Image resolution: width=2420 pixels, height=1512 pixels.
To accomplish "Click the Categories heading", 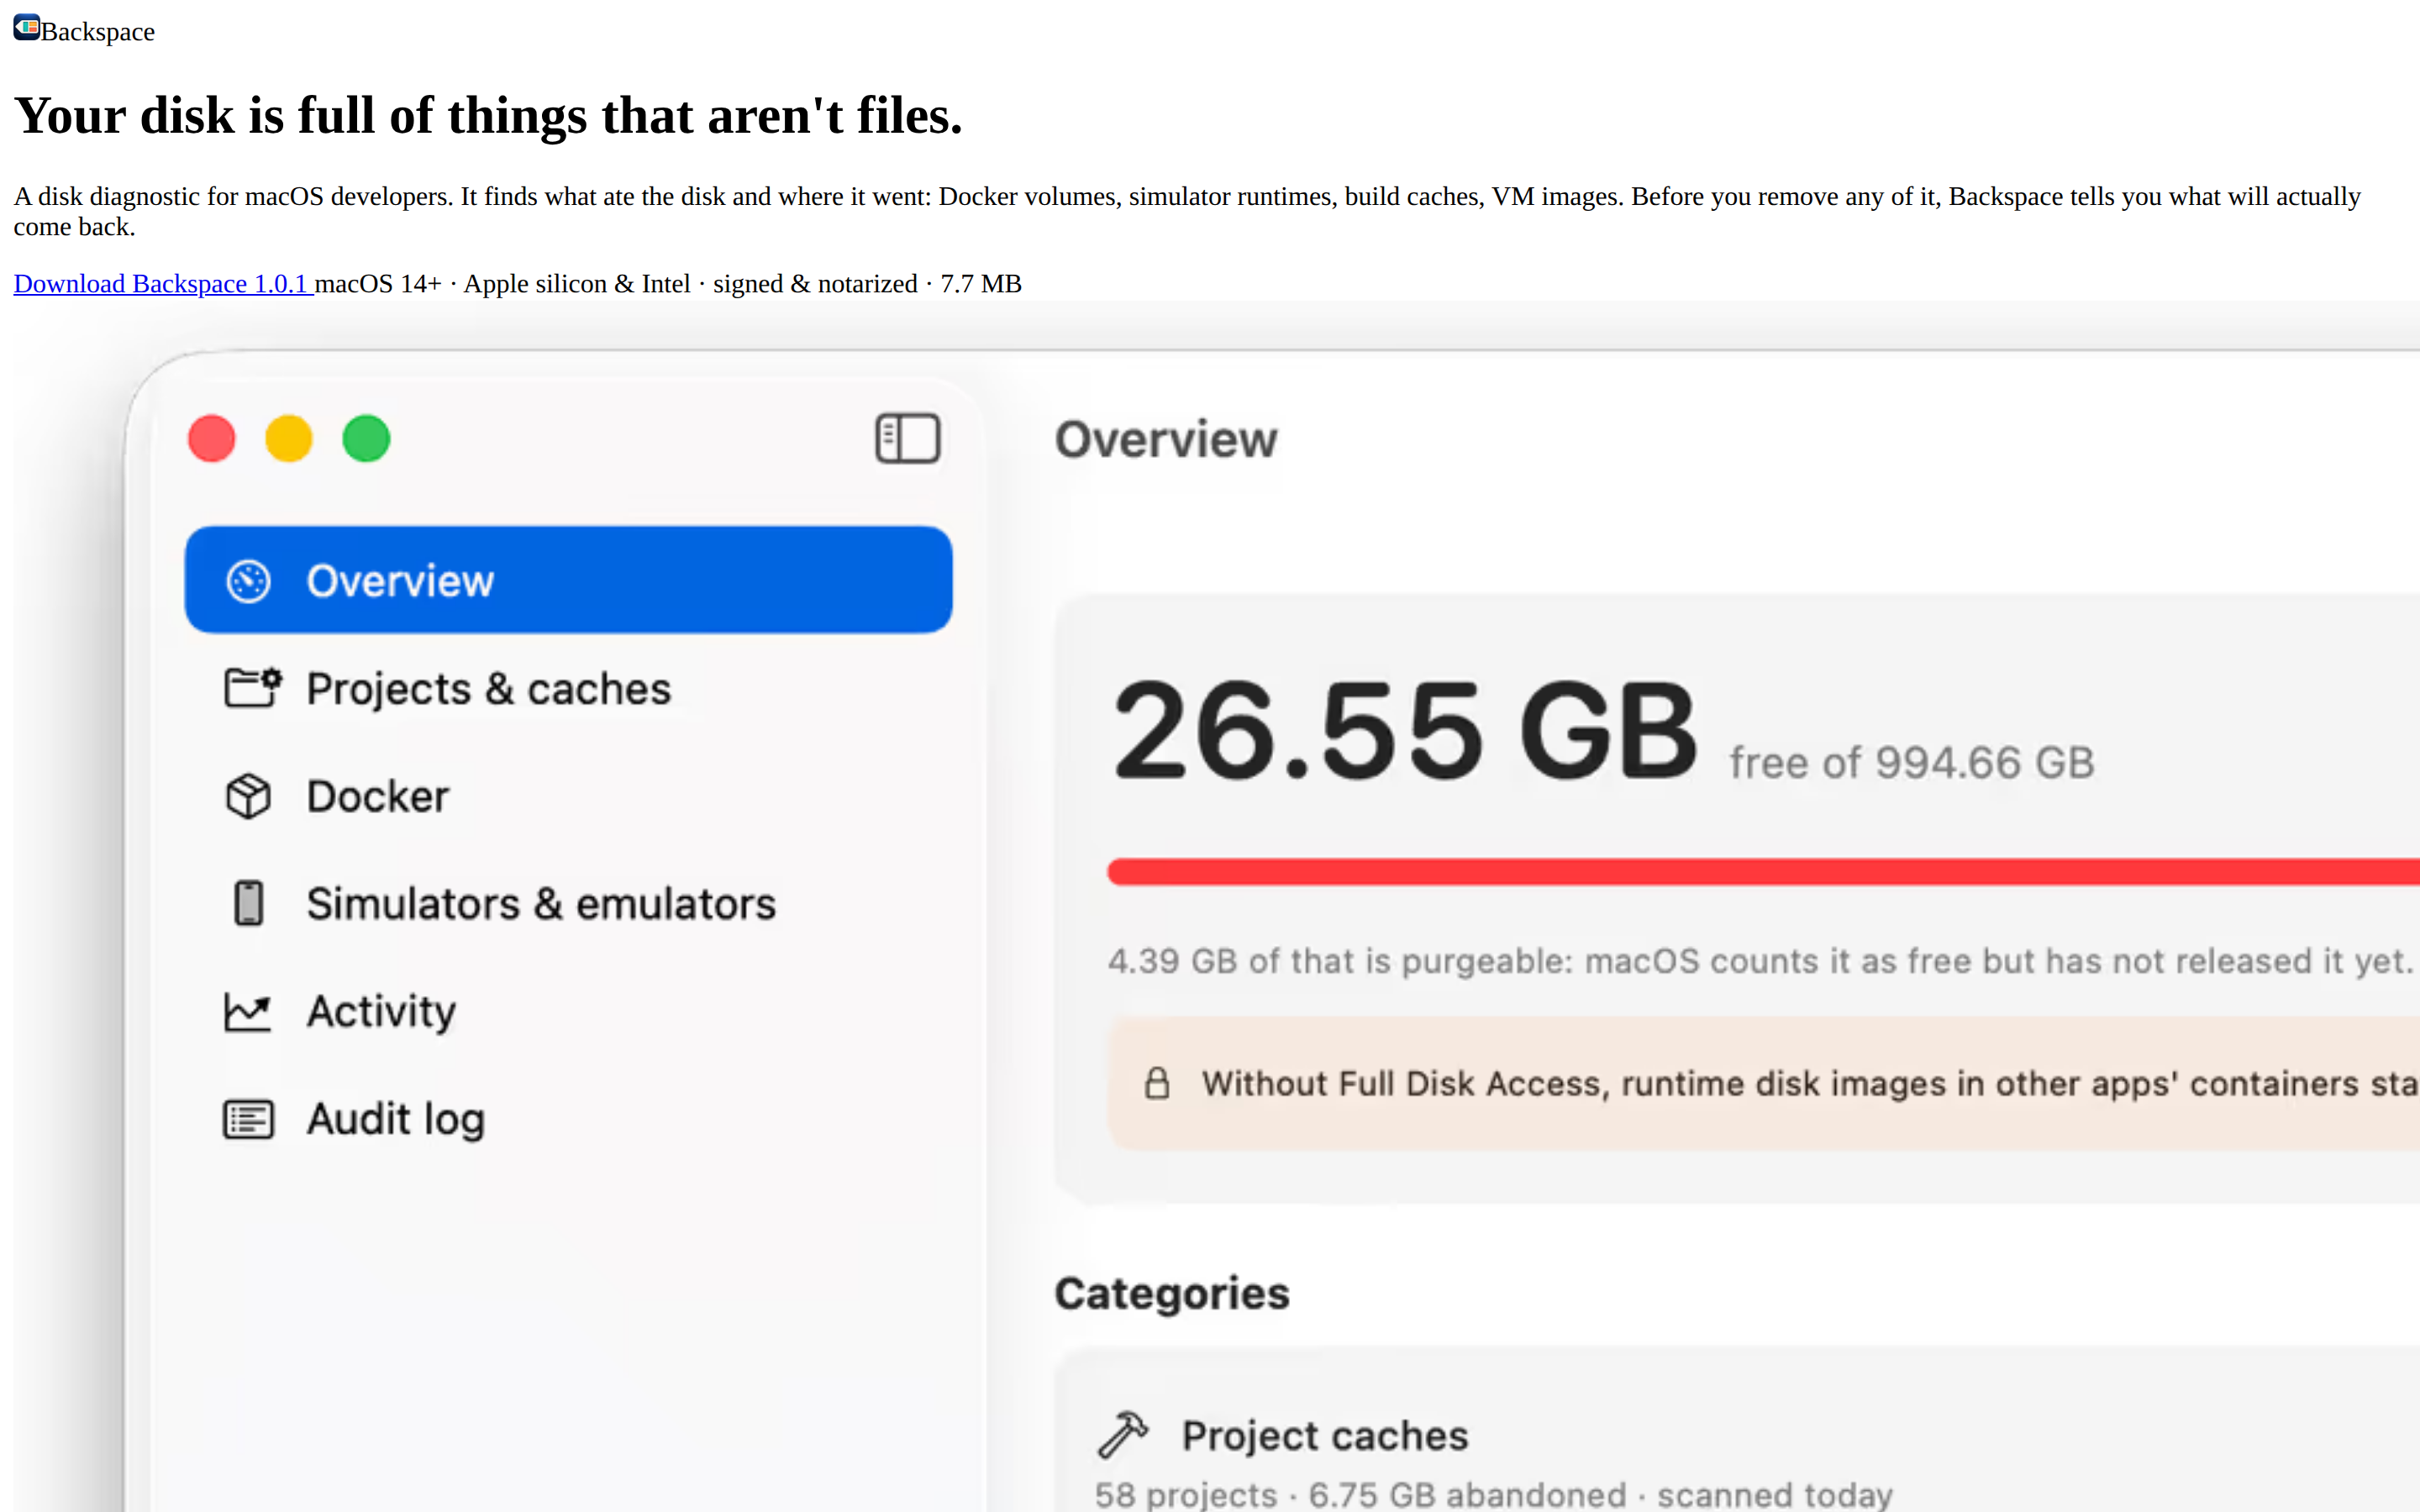I will [x=1172, y=1293].
